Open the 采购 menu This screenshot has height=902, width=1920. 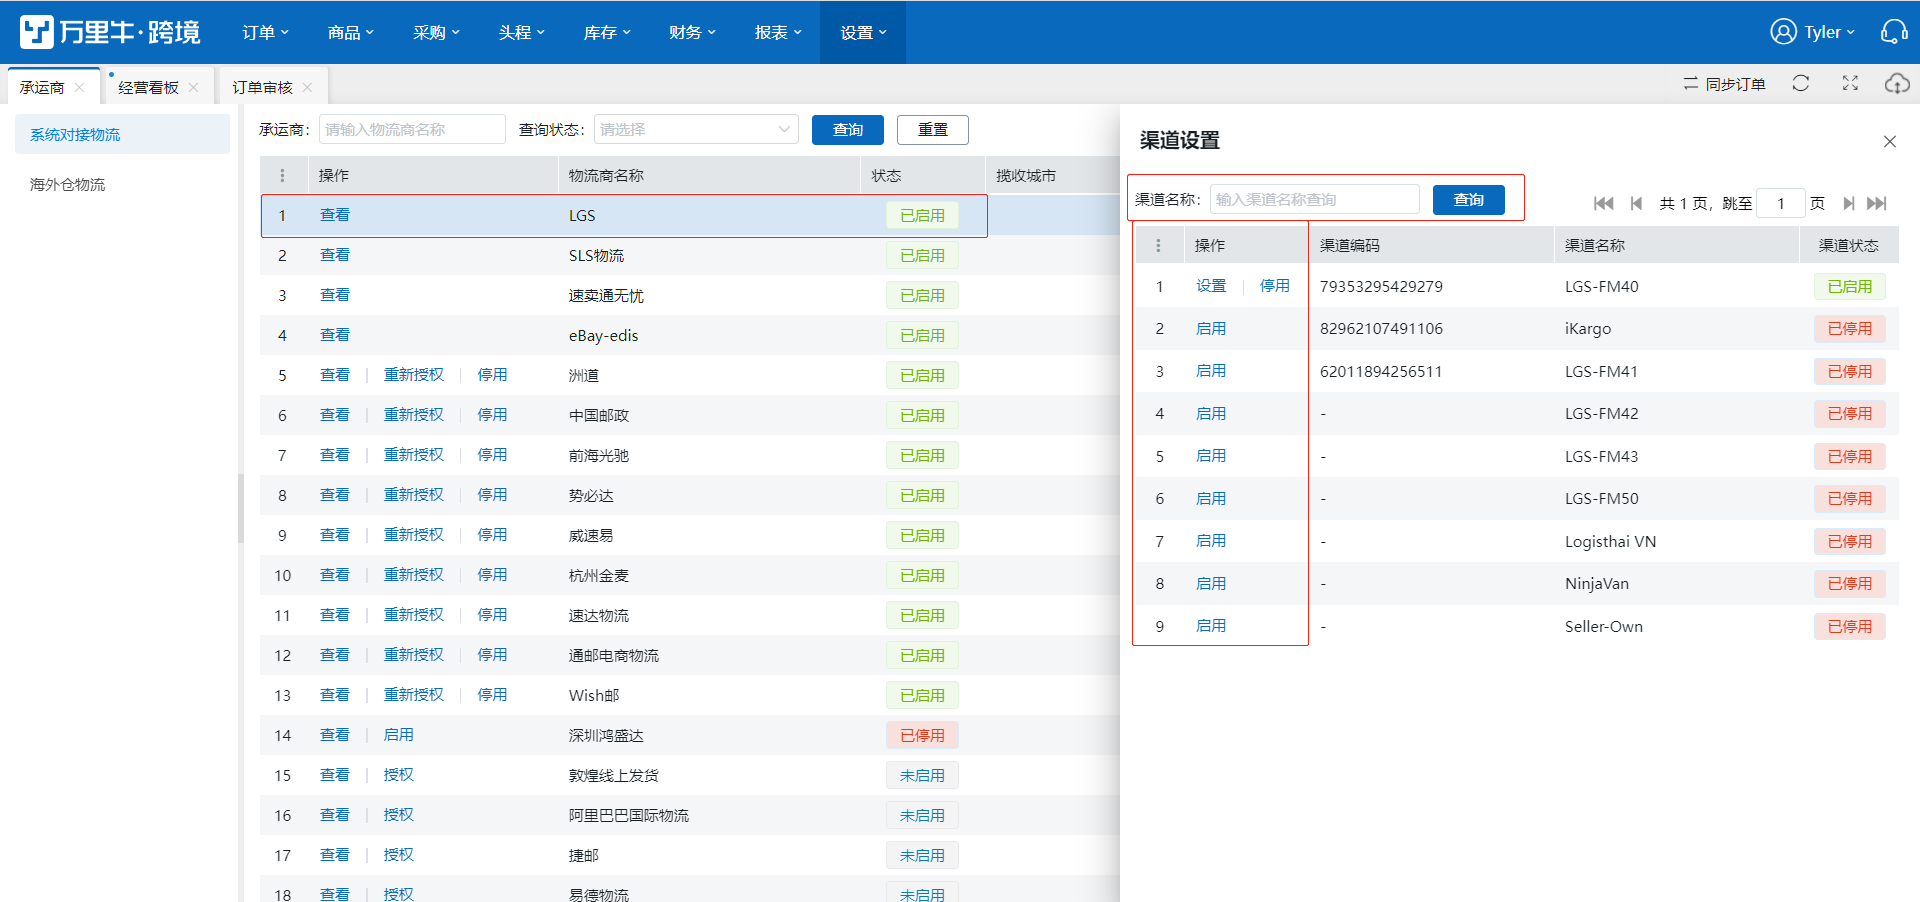(436, 32)
